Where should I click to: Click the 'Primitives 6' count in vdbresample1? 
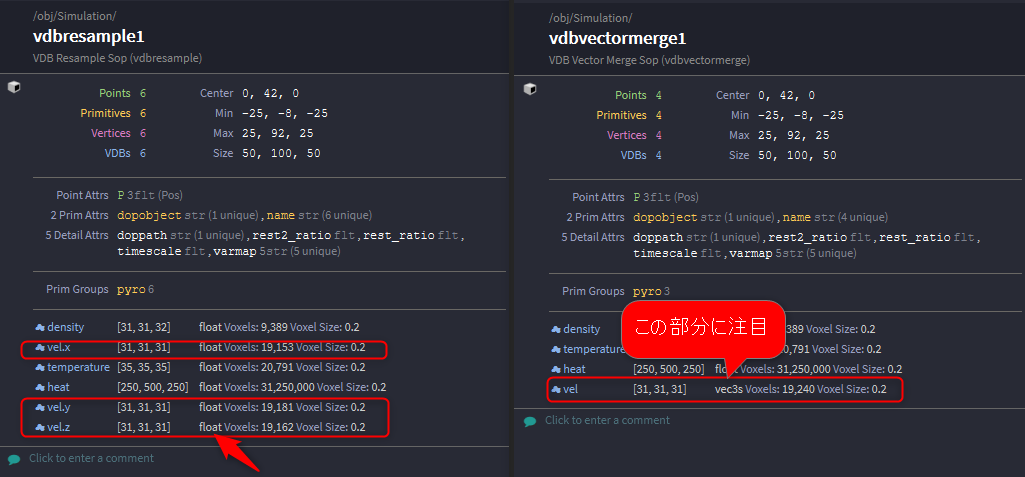point(113,114)
